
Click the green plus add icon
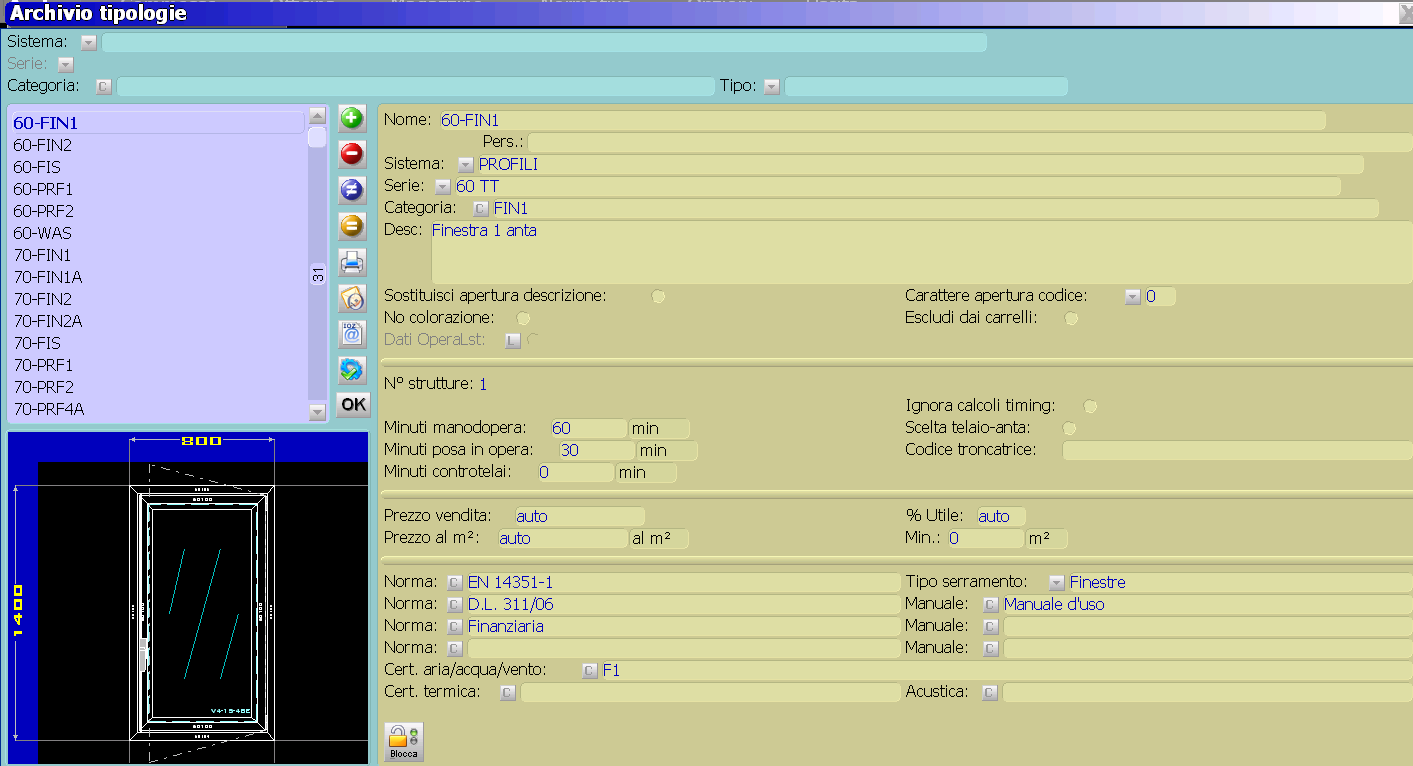tap(352, 118)
